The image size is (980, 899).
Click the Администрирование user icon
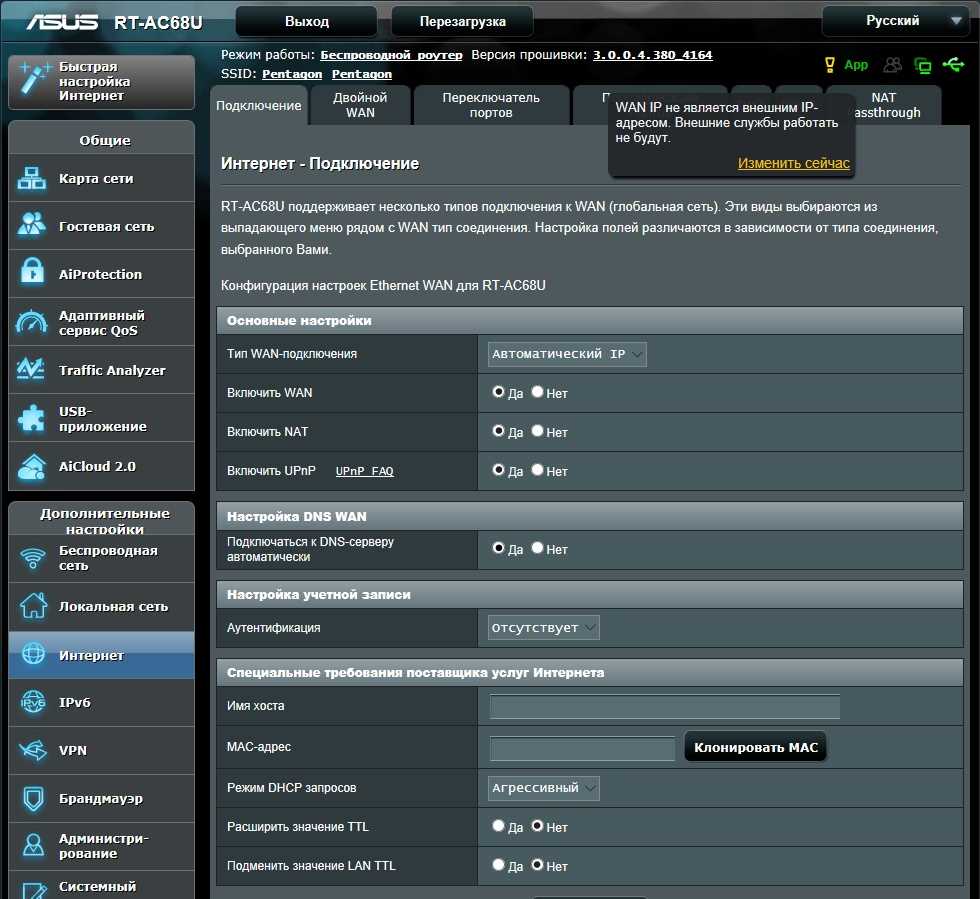click(x=33, y=845)
